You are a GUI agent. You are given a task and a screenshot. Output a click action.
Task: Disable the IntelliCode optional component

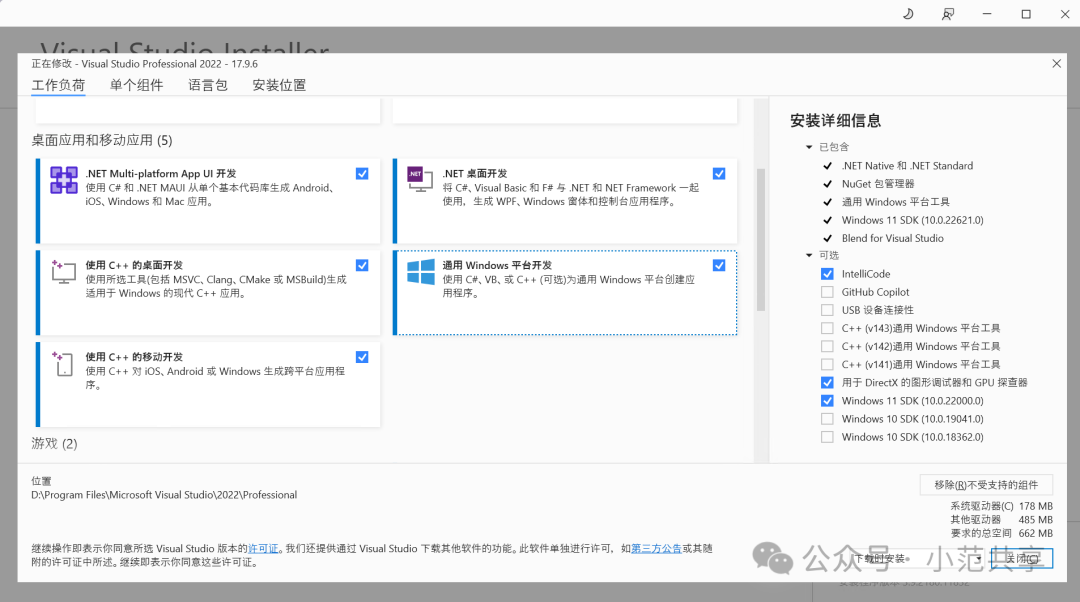coord(827,273)
